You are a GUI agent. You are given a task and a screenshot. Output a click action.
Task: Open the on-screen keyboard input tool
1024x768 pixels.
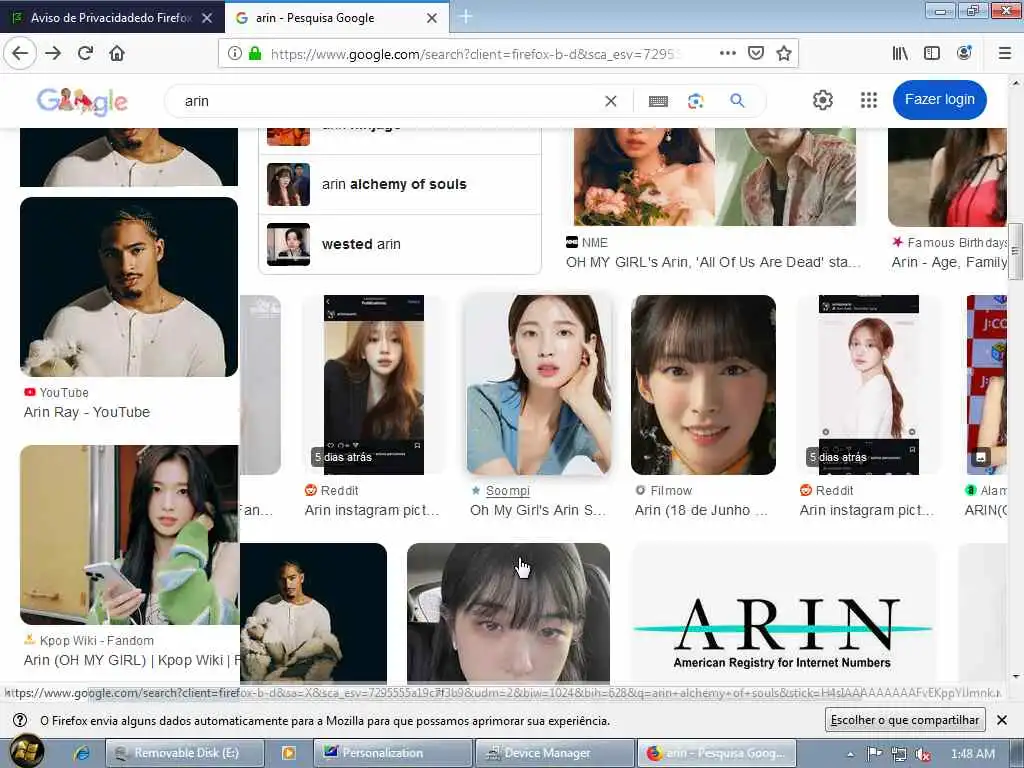(658, 101)
